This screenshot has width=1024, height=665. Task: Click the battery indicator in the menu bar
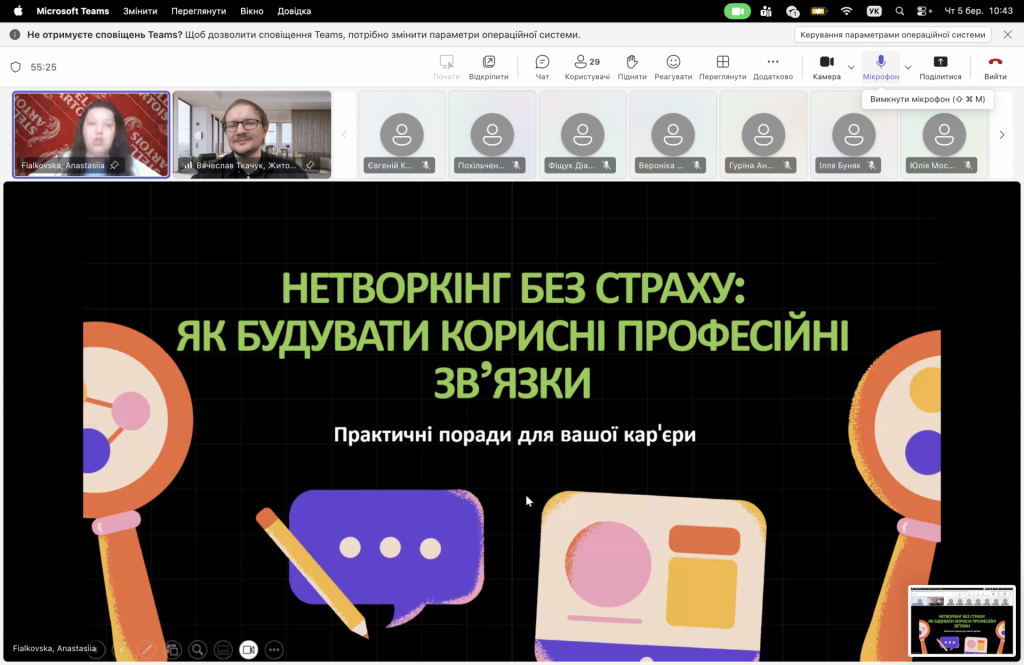(820, 11)
